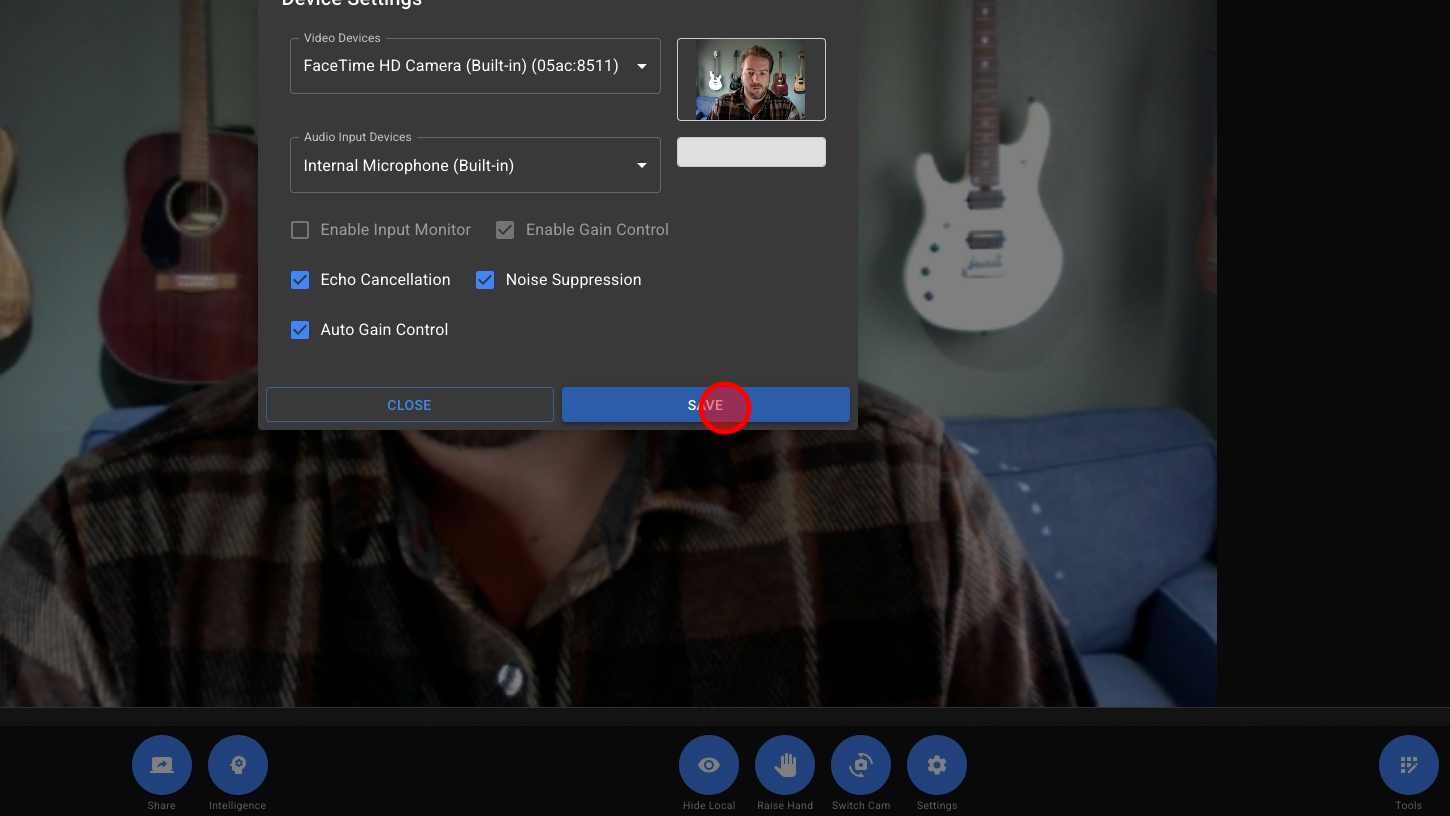This screenshot has height=816, width=1450.
Task: Expand the Audio Input Devices dropdown arrow
Action: click(642, 166)
